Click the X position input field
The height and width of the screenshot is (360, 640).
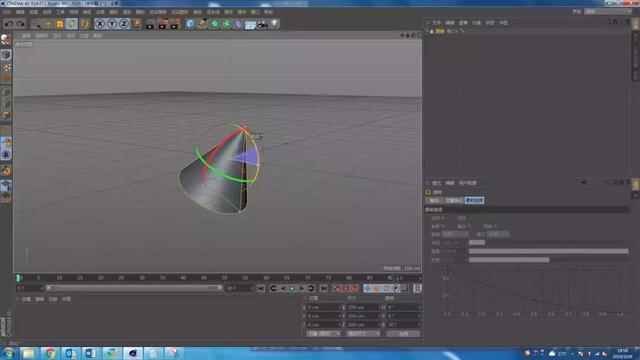[x=323, y=307]
